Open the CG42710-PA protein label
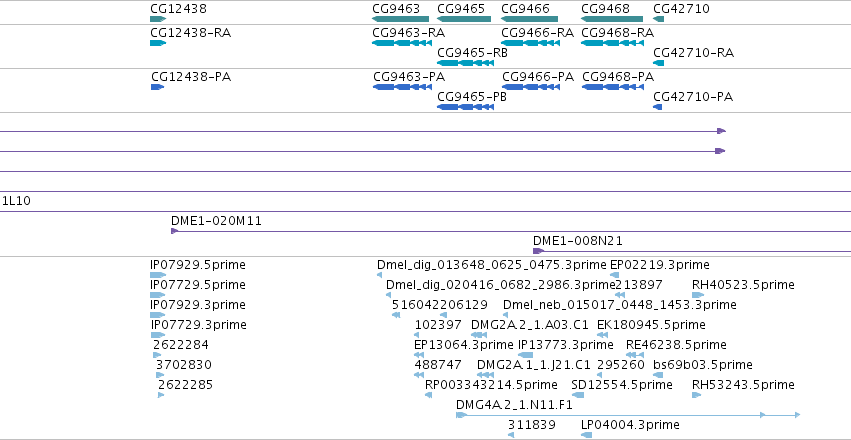This screenshot has height=440, width=851. click(x=693, y=97)
